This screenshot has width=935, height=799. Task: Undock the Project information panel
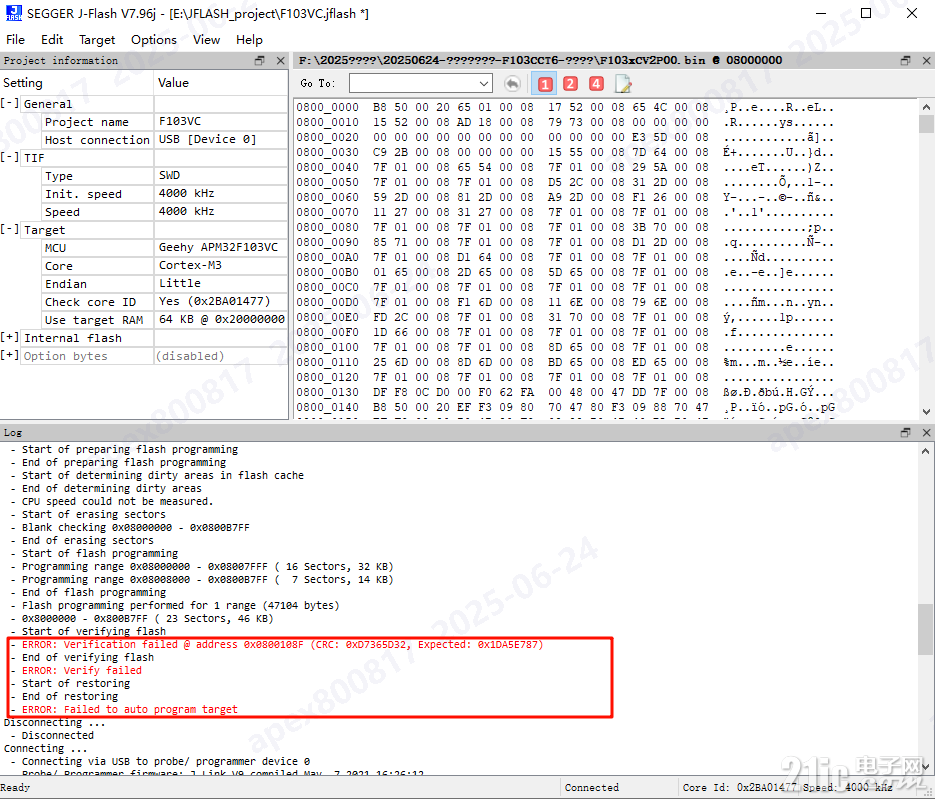[x=259, y=61]
